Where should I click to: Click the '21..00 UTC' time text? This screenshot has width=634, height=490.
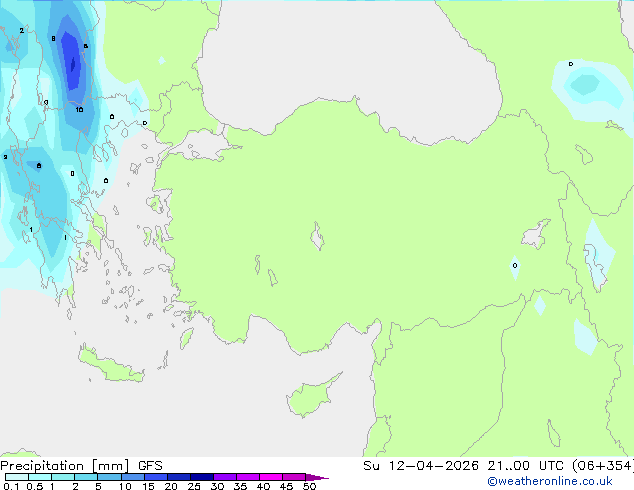tap(525, 466)
